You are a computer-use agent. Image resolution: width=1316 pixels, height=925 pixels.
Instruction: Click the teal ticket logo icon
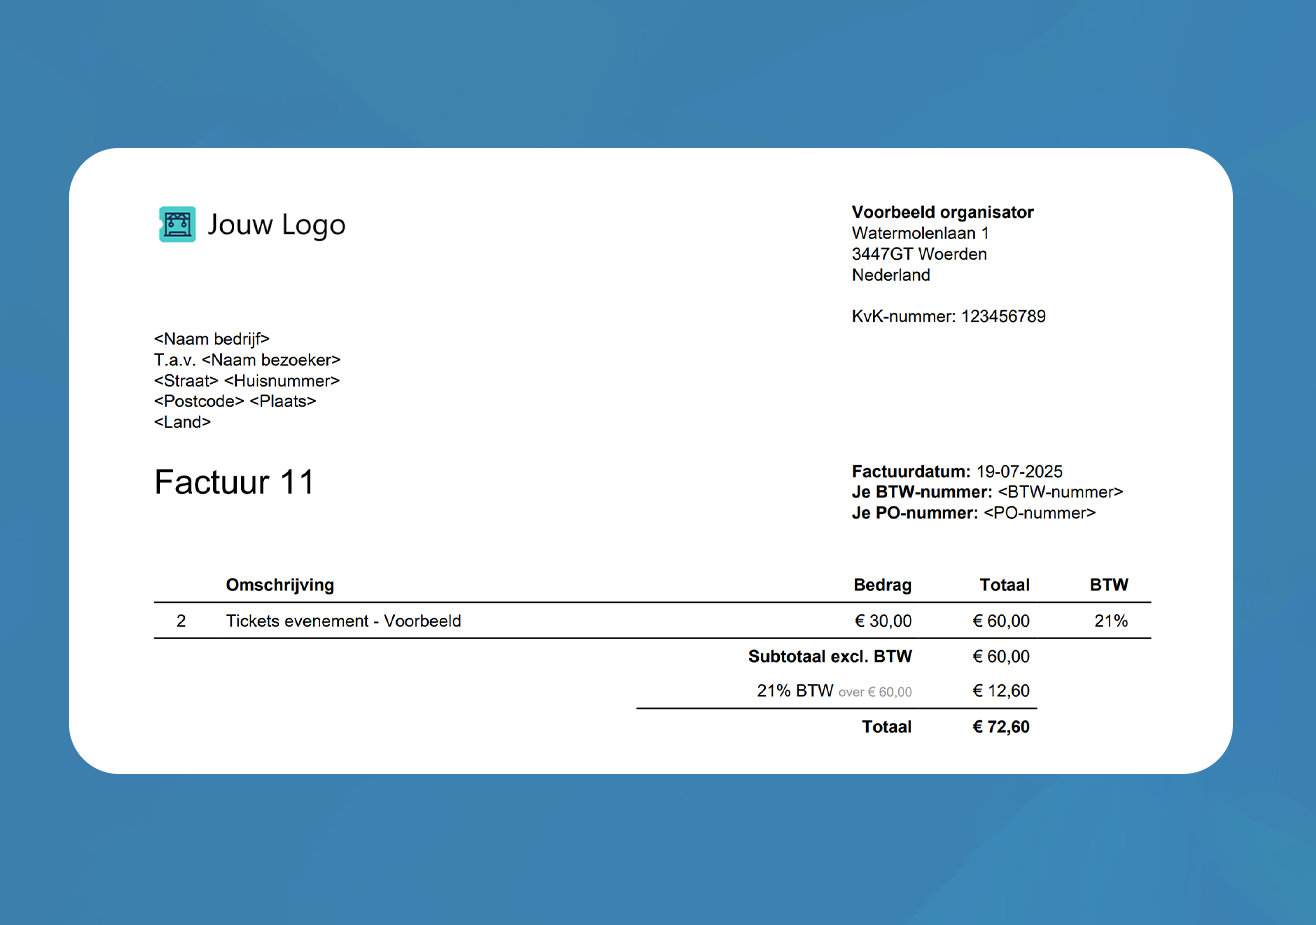tap(177, 224)
